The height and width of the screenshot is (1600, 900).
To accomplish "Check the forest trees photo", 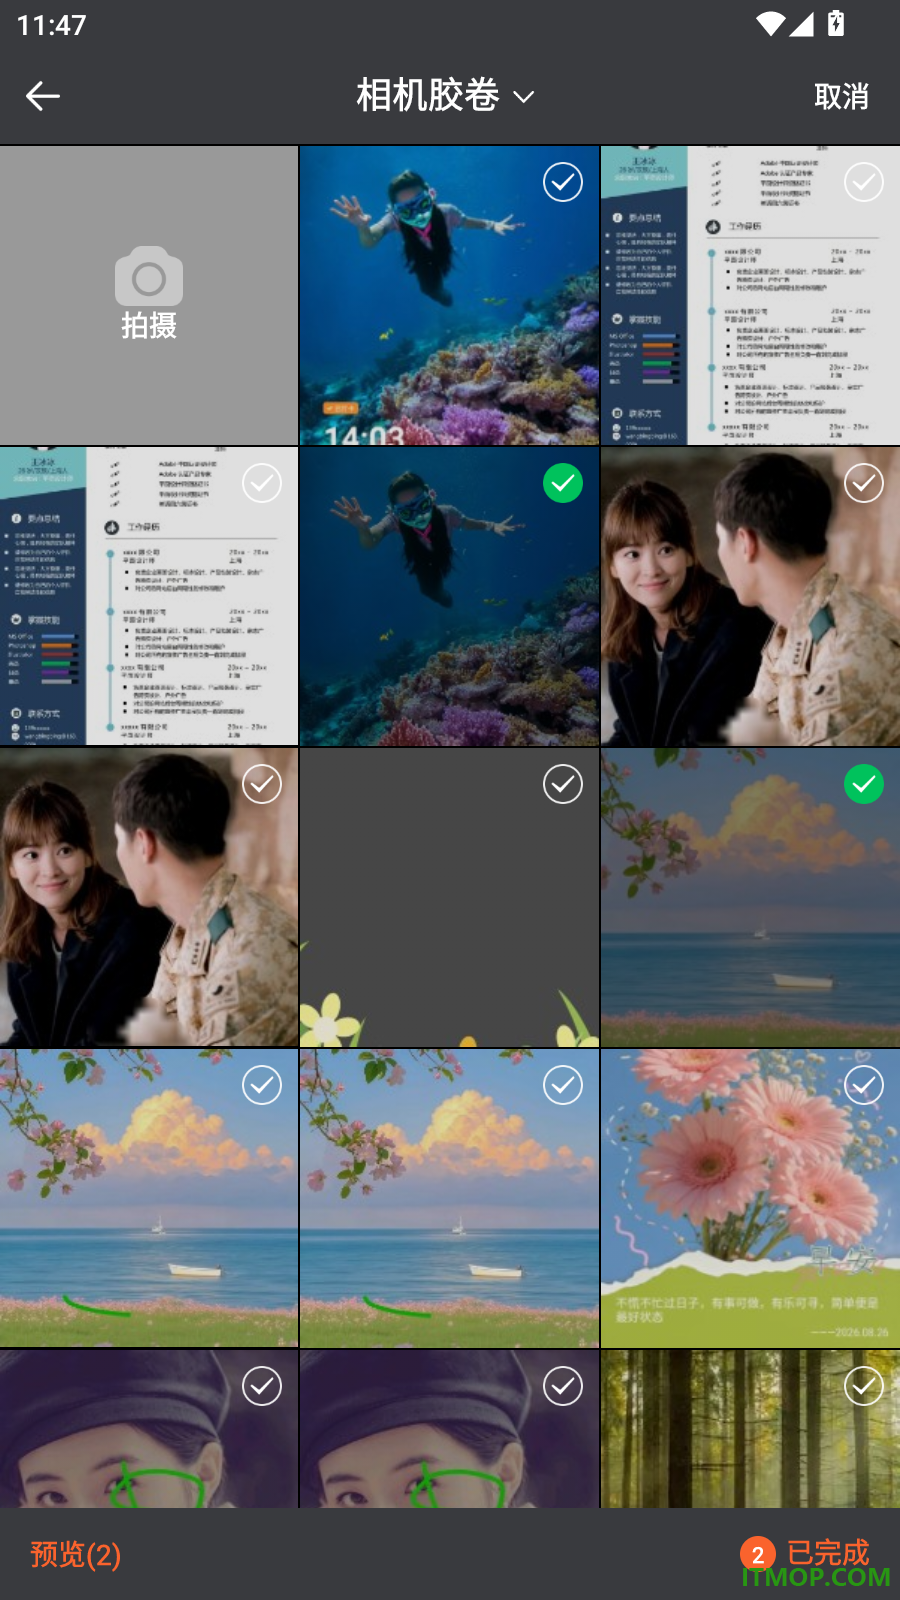I will pyautogui.click(x=864, y=1386).
